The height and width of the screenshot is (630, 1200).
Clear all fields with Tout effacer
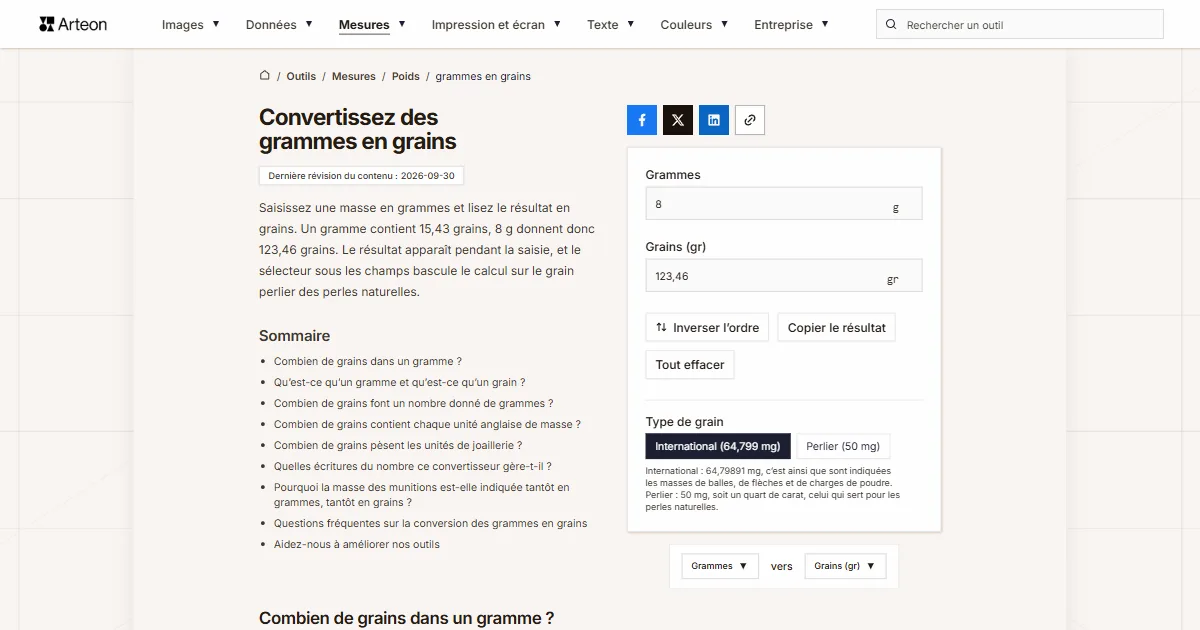pos(690,365)
